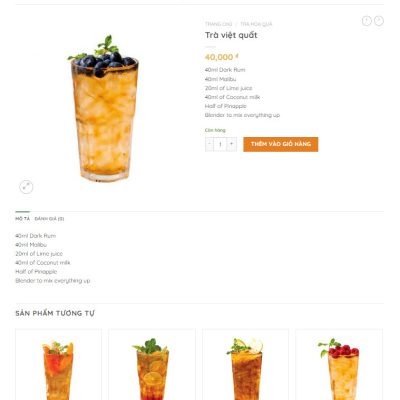Open the fourth similar product with raspberries

[339, 365]
